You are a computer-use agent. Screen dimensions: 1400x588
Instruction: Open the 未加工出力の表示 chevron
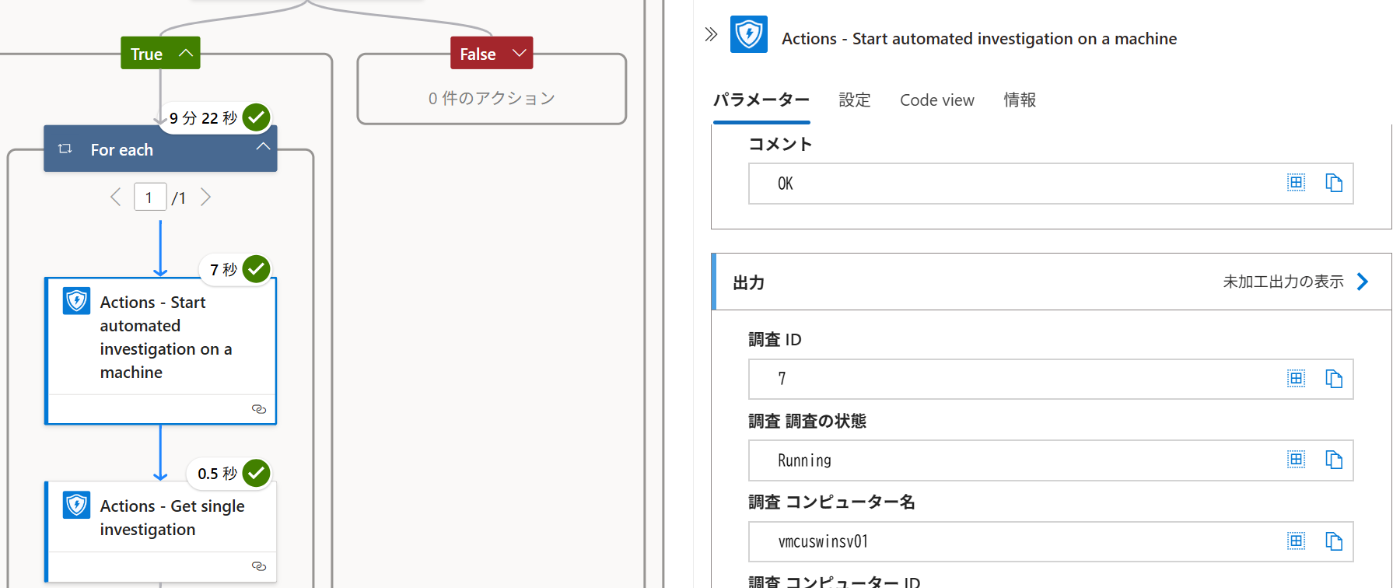[1362, 282]
